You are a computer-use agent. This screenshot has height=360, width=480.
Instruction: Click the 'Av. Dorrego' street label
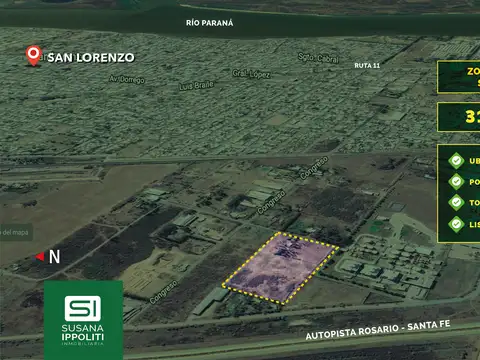[127, 79]
